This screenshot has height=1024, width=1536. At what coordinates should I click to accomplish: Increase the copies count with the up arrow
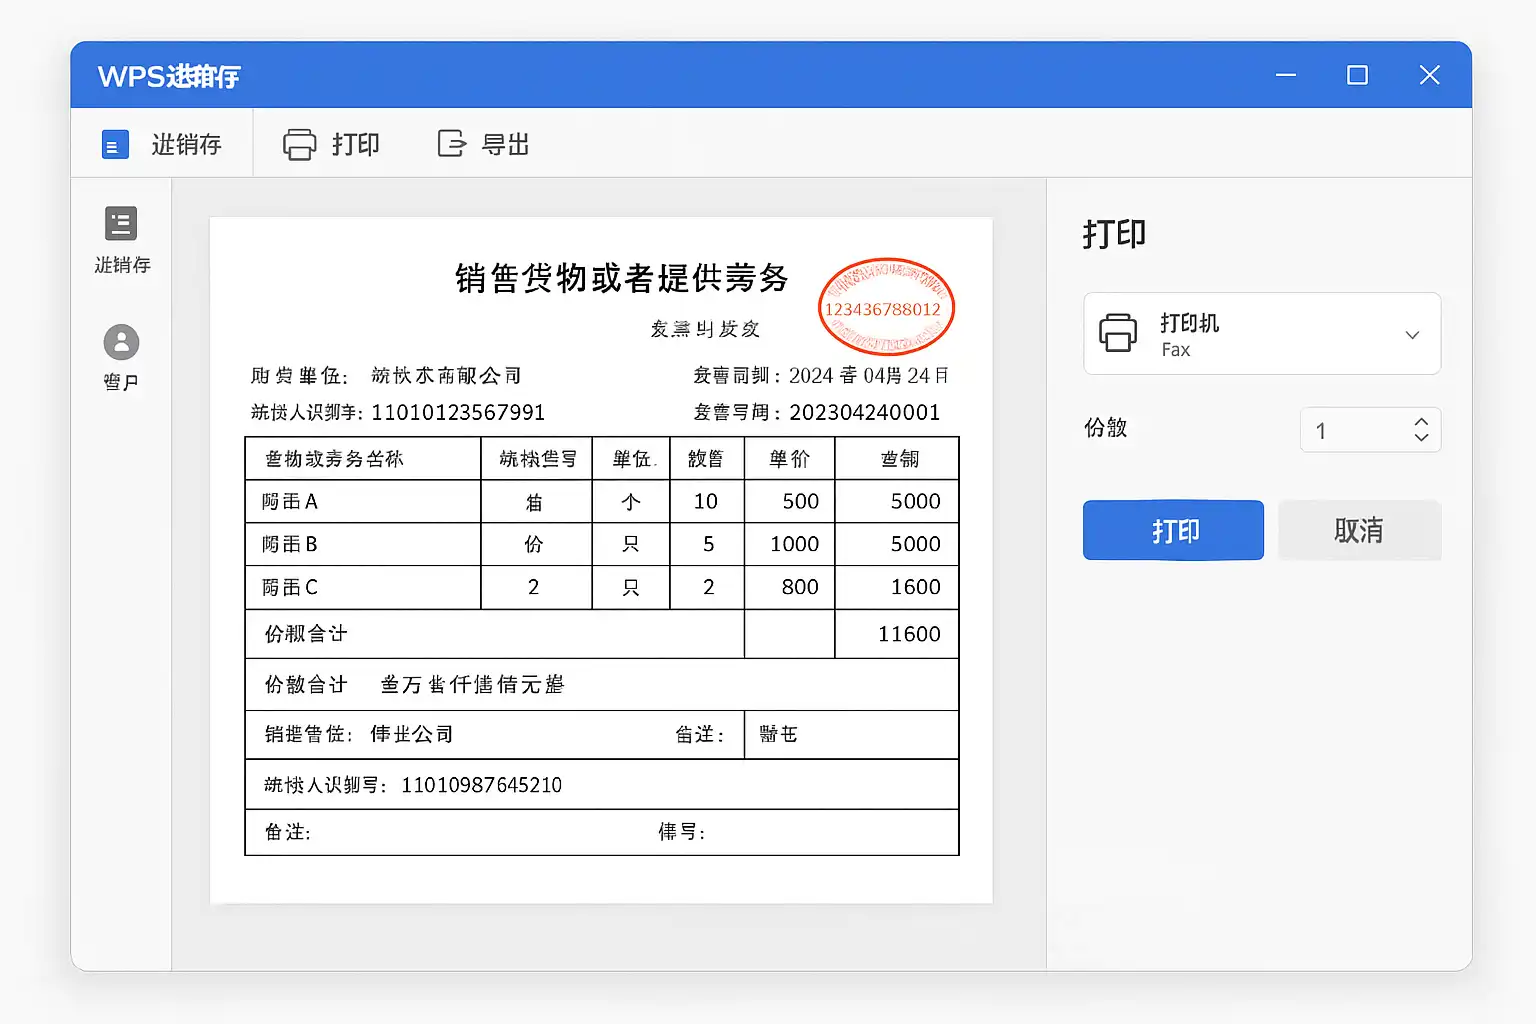[1421, 422]
